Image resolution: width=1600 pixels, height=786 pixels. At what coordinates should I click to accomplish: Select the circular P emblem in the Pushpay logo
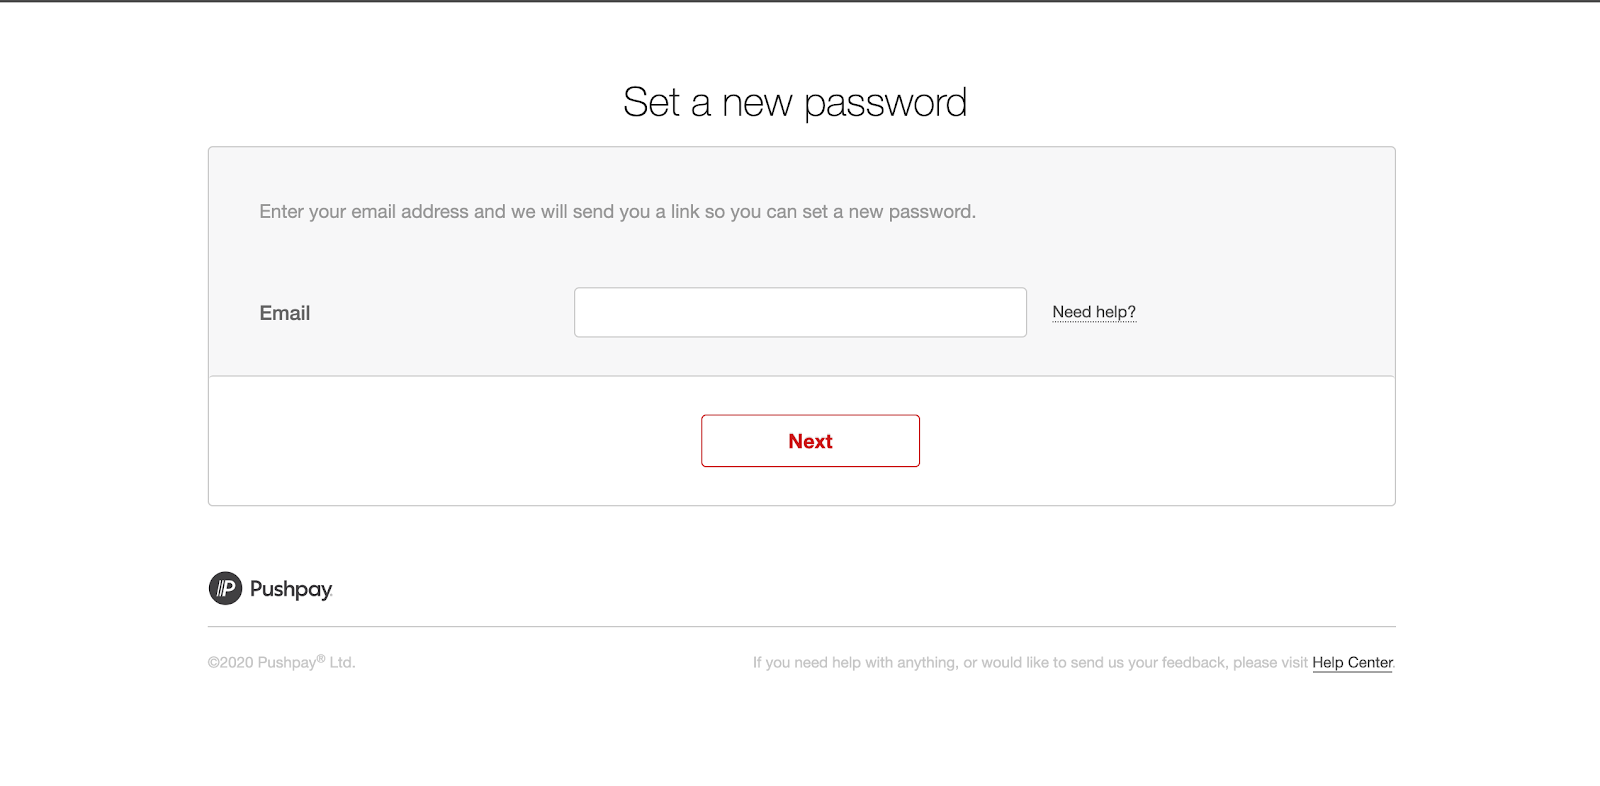[225, 589]
